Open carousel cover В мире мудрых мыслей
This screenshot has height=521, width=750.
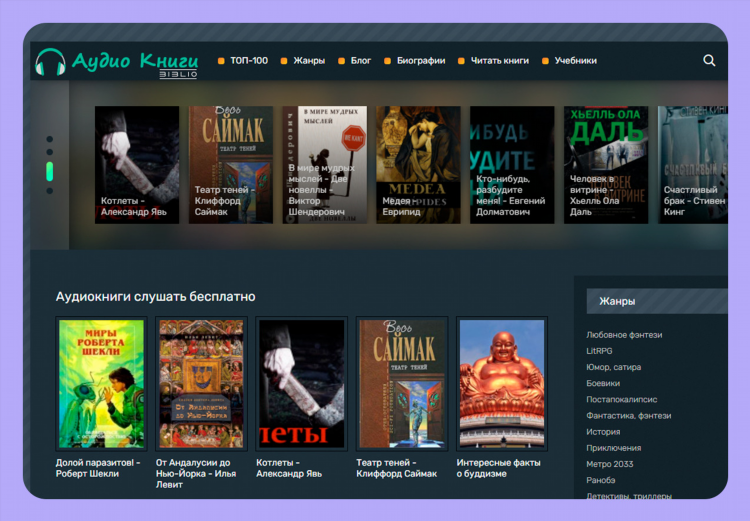[x=324, y=165]
